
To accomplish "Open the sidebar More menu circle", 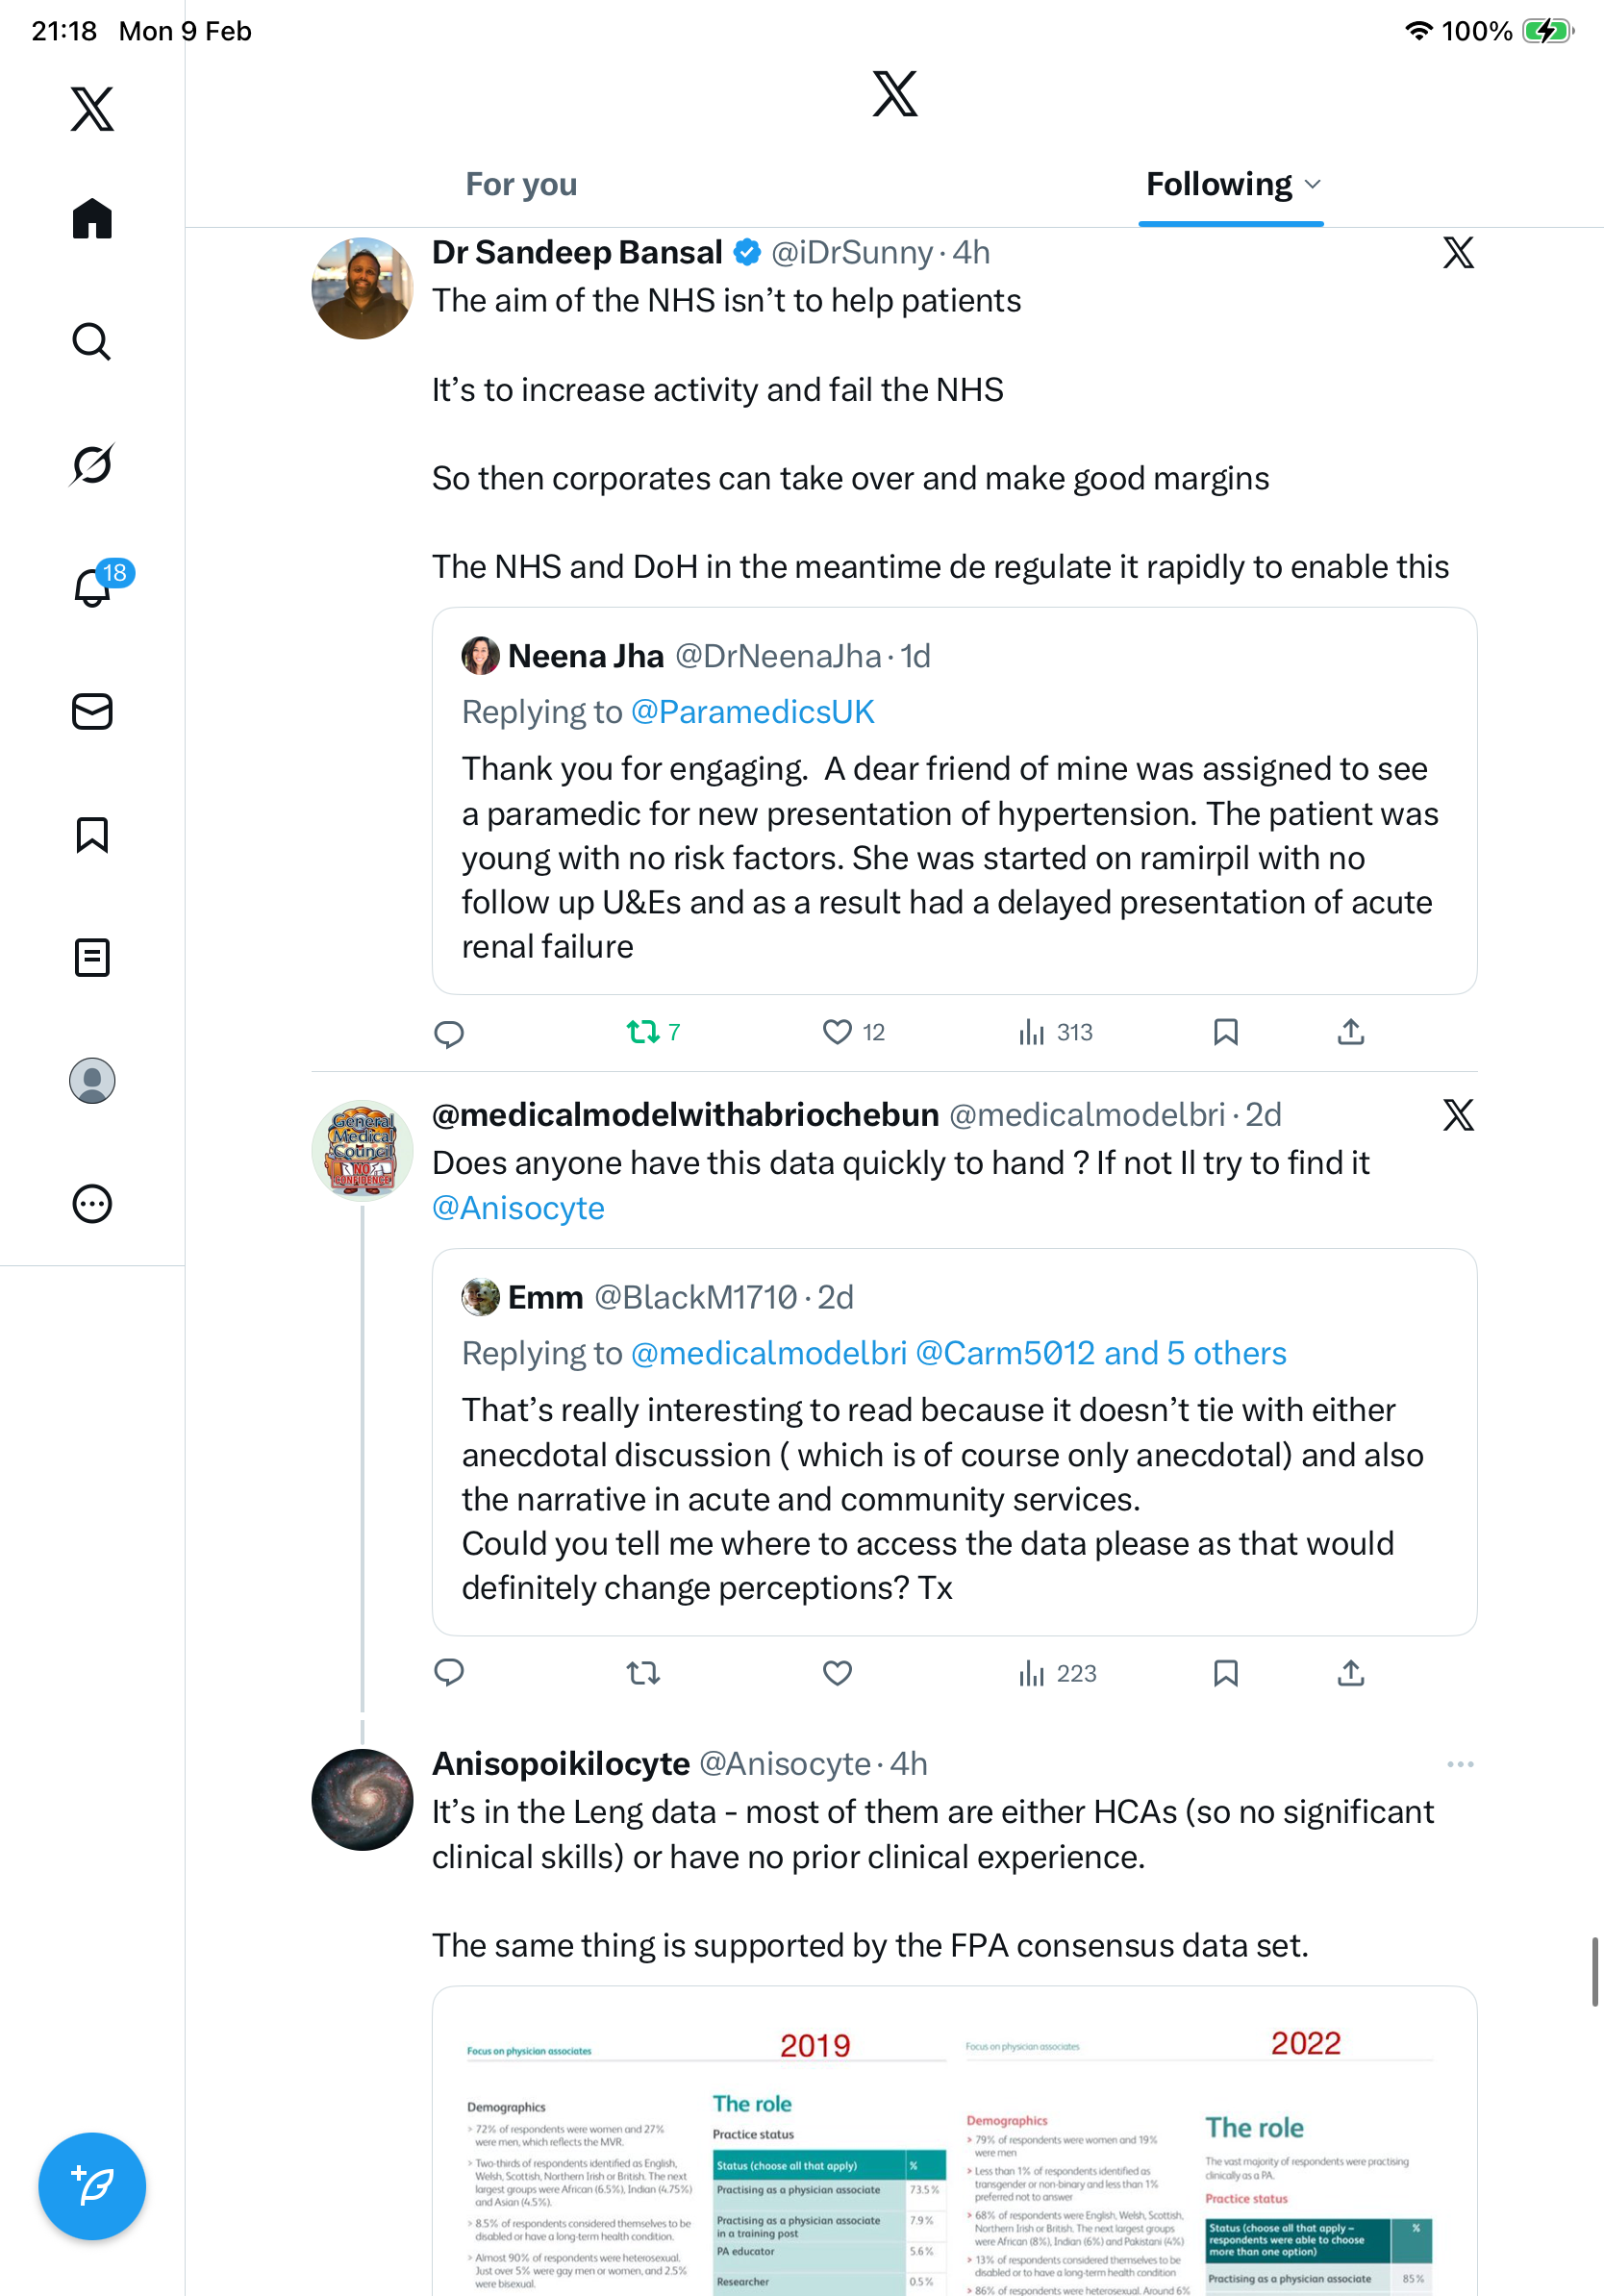I will (x=91, y=1203).
